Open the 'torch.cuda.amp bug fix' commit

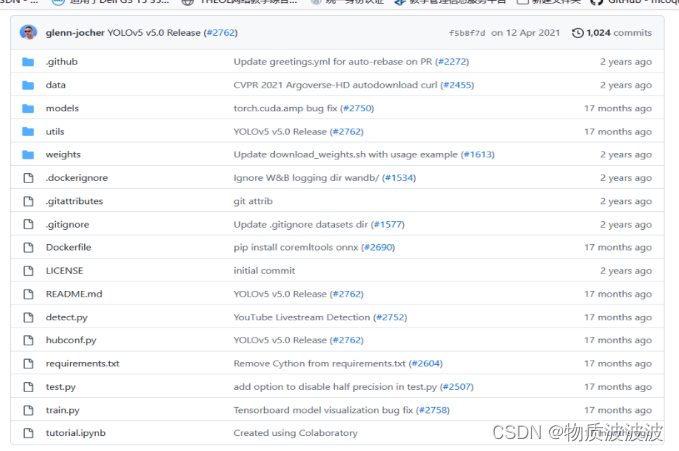click(x=285, y=108)
